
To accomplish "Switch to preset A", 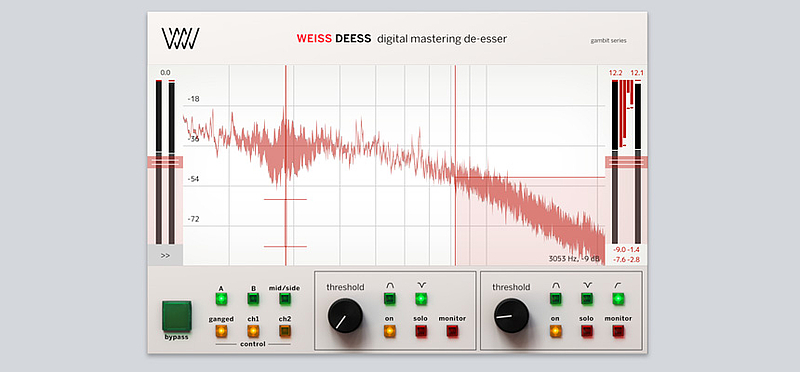I will [x=221, y=299].
